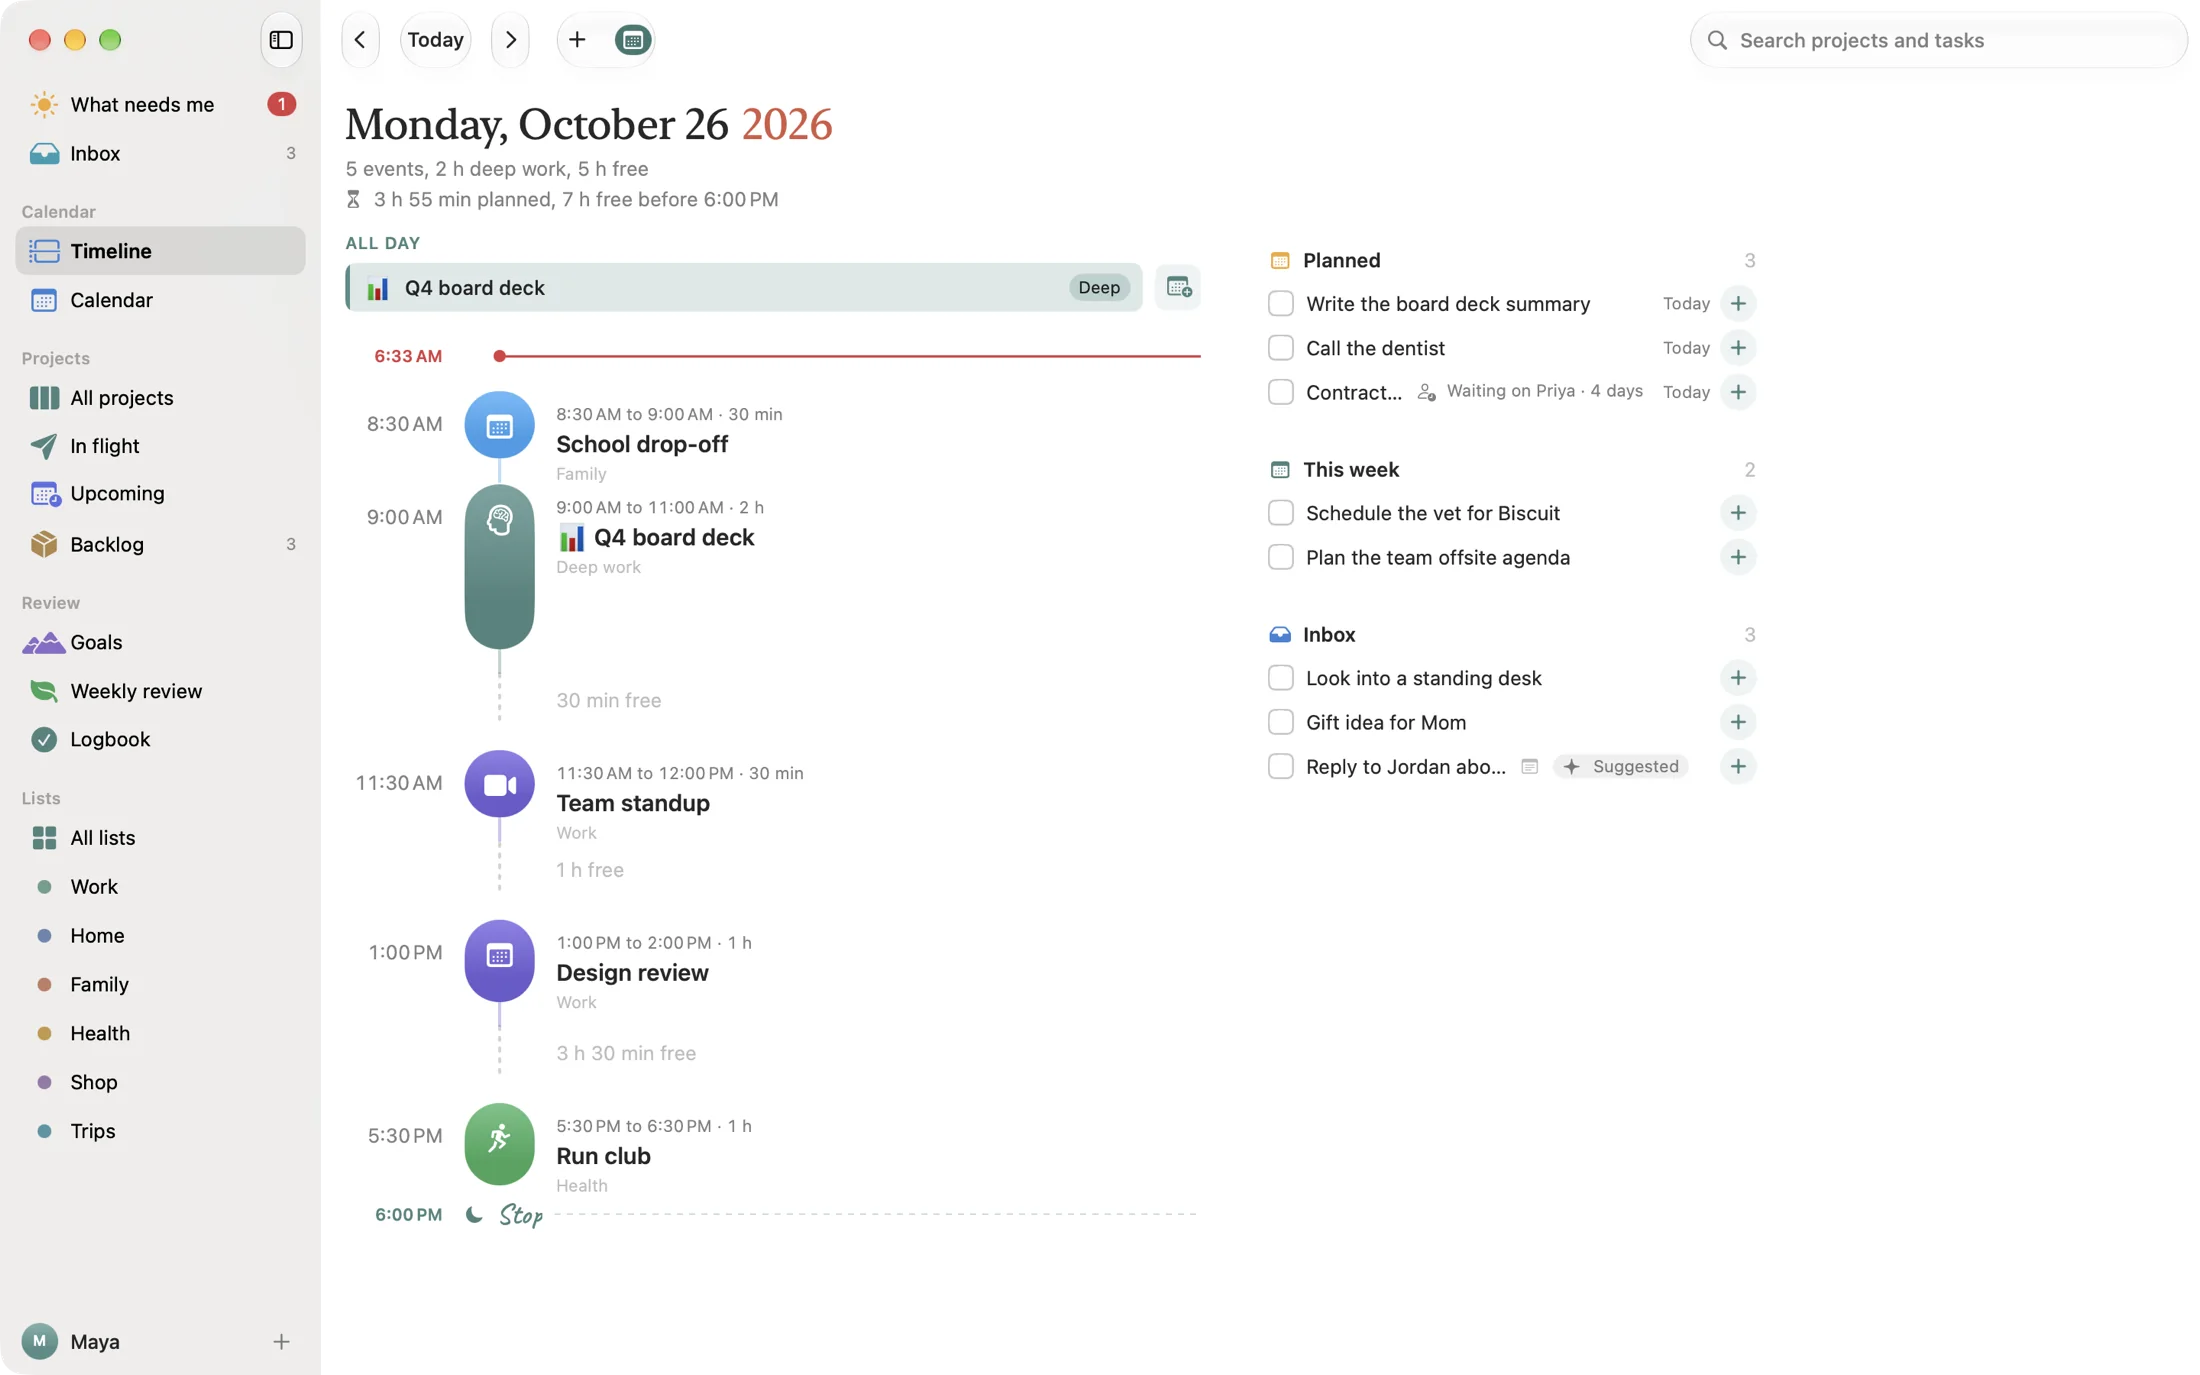Select the Family list with orange dot
The height and width of the screenshot is (1375, 2200).
[x=160, y=984]
